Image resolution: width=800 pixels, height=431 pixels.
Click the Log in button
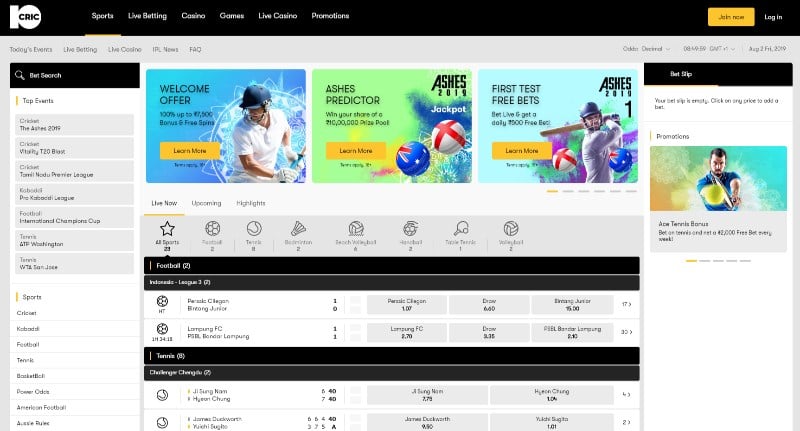click(773, 17)
